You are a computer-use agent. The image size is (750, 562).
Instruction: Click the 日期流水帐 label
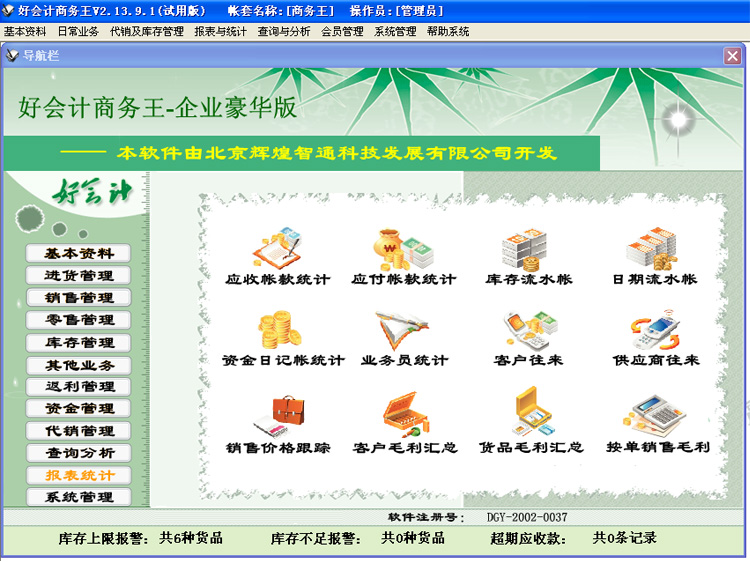pos(655,279)
